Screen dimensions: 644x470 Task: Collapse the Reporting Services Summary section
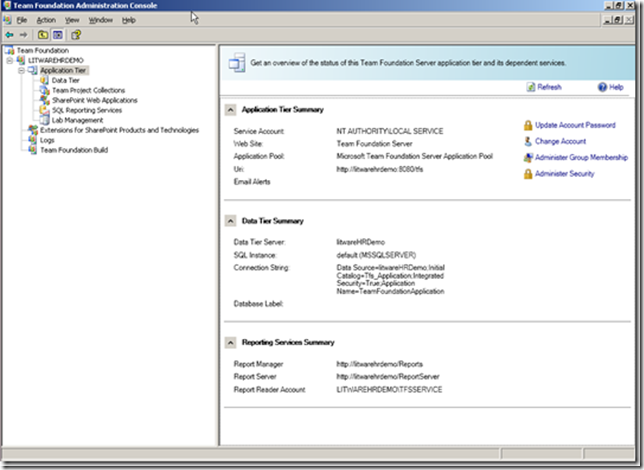click(231, 342)
